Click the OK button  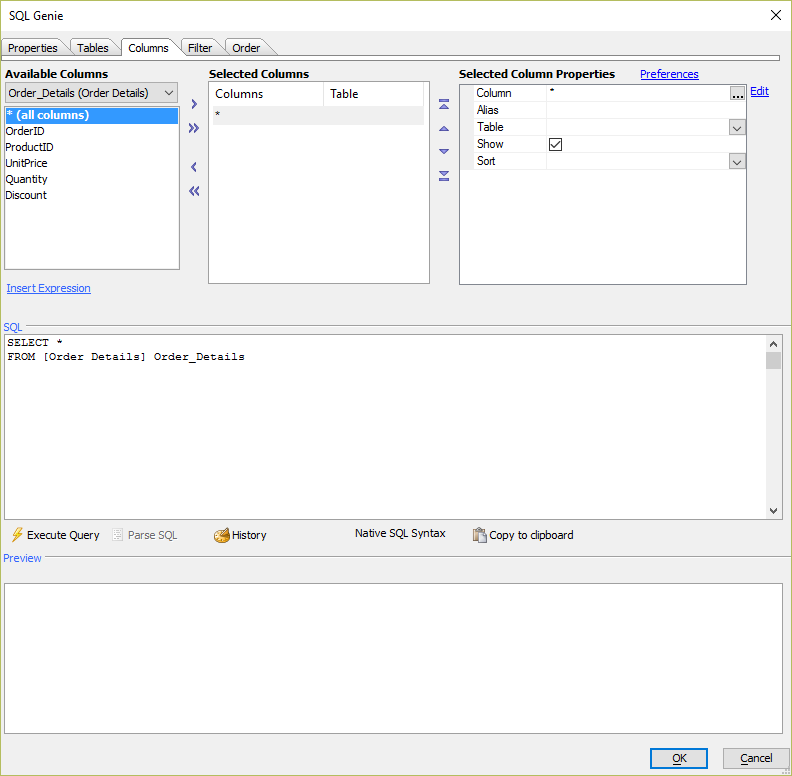point(678,758)
